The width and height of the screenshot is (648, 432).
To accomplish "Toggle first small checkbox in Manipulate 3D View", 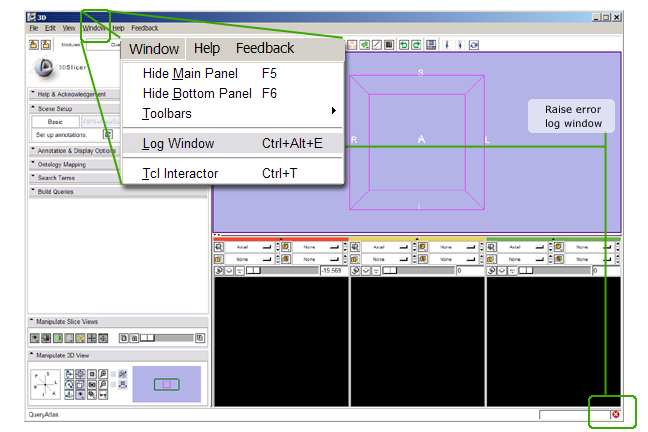I will [111, 373].
